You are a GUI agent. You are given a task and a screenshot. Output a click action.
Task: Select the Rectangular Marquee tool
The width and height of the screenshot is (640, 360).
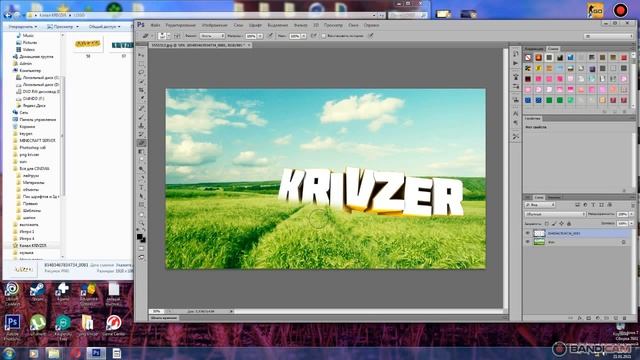click(141, 64)
